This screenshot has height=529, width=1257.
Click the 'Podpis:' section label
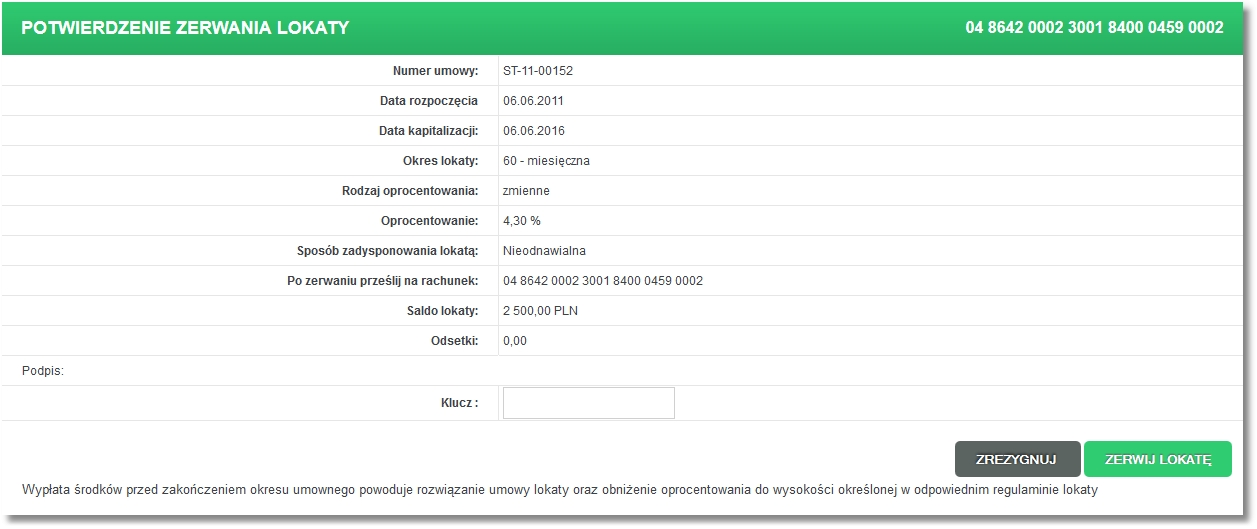(42, 371)
